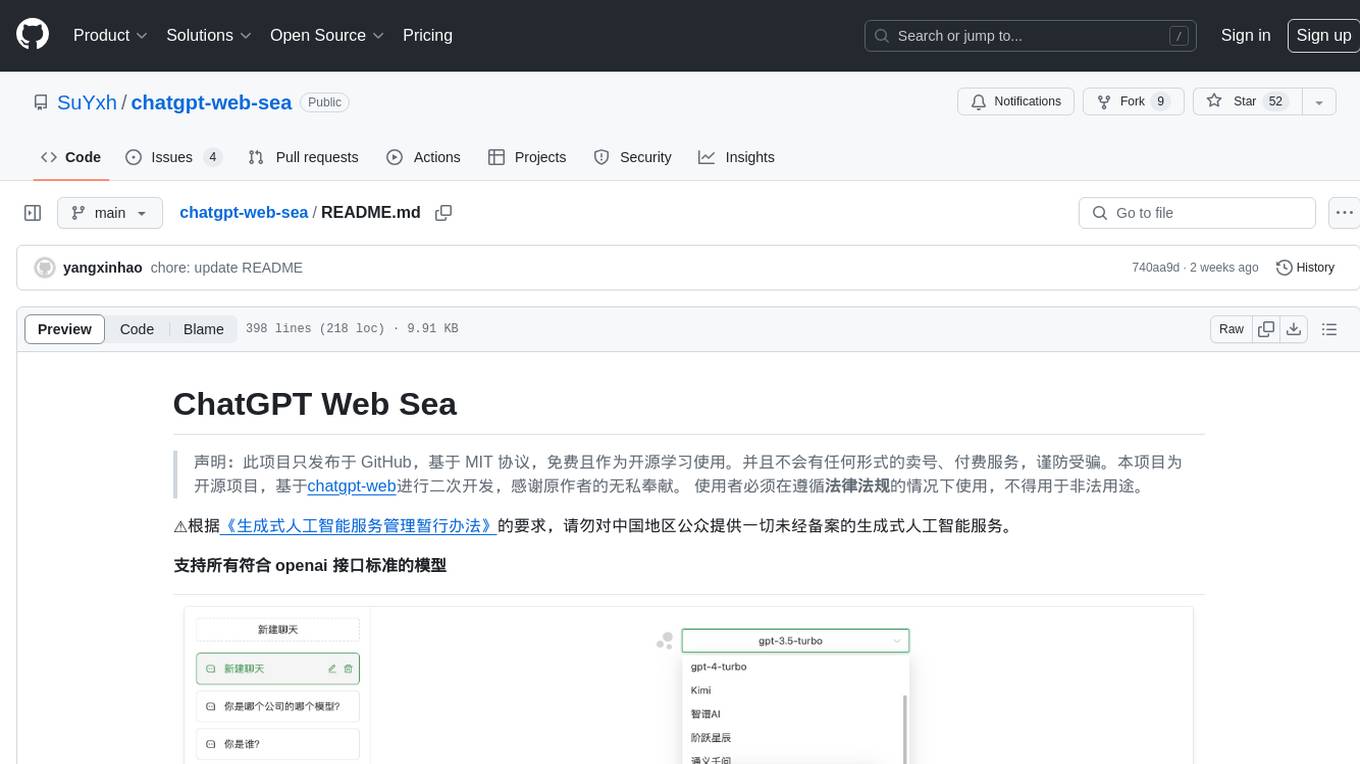Select the Code view

pos(137,329)
